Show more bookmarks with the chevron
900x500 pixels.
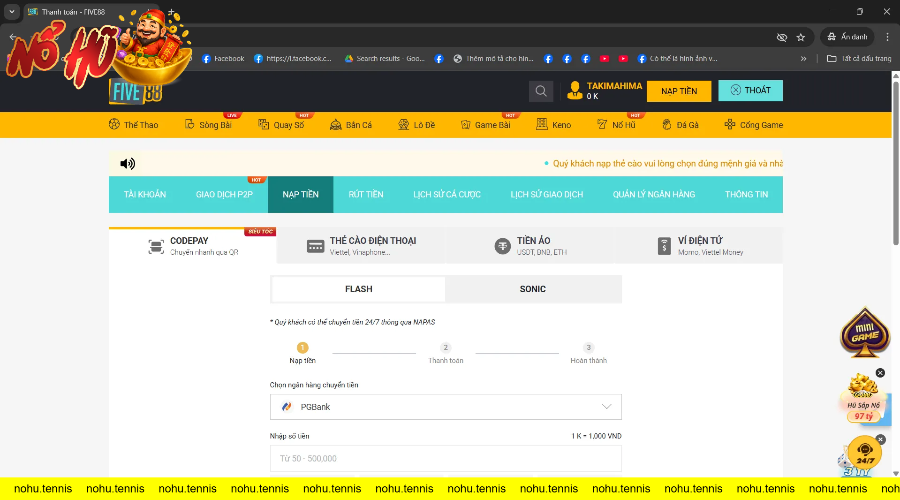(x=803, y=59)
